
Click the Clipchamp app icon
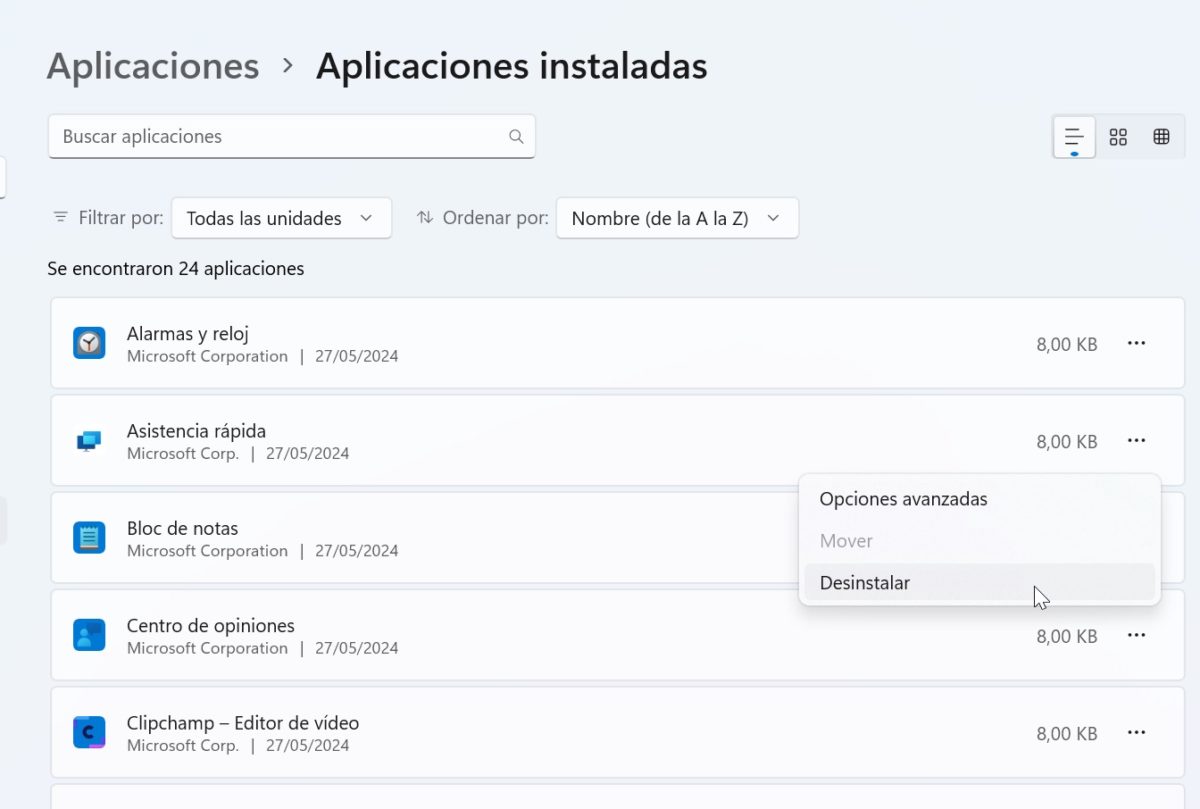point(89,732)
